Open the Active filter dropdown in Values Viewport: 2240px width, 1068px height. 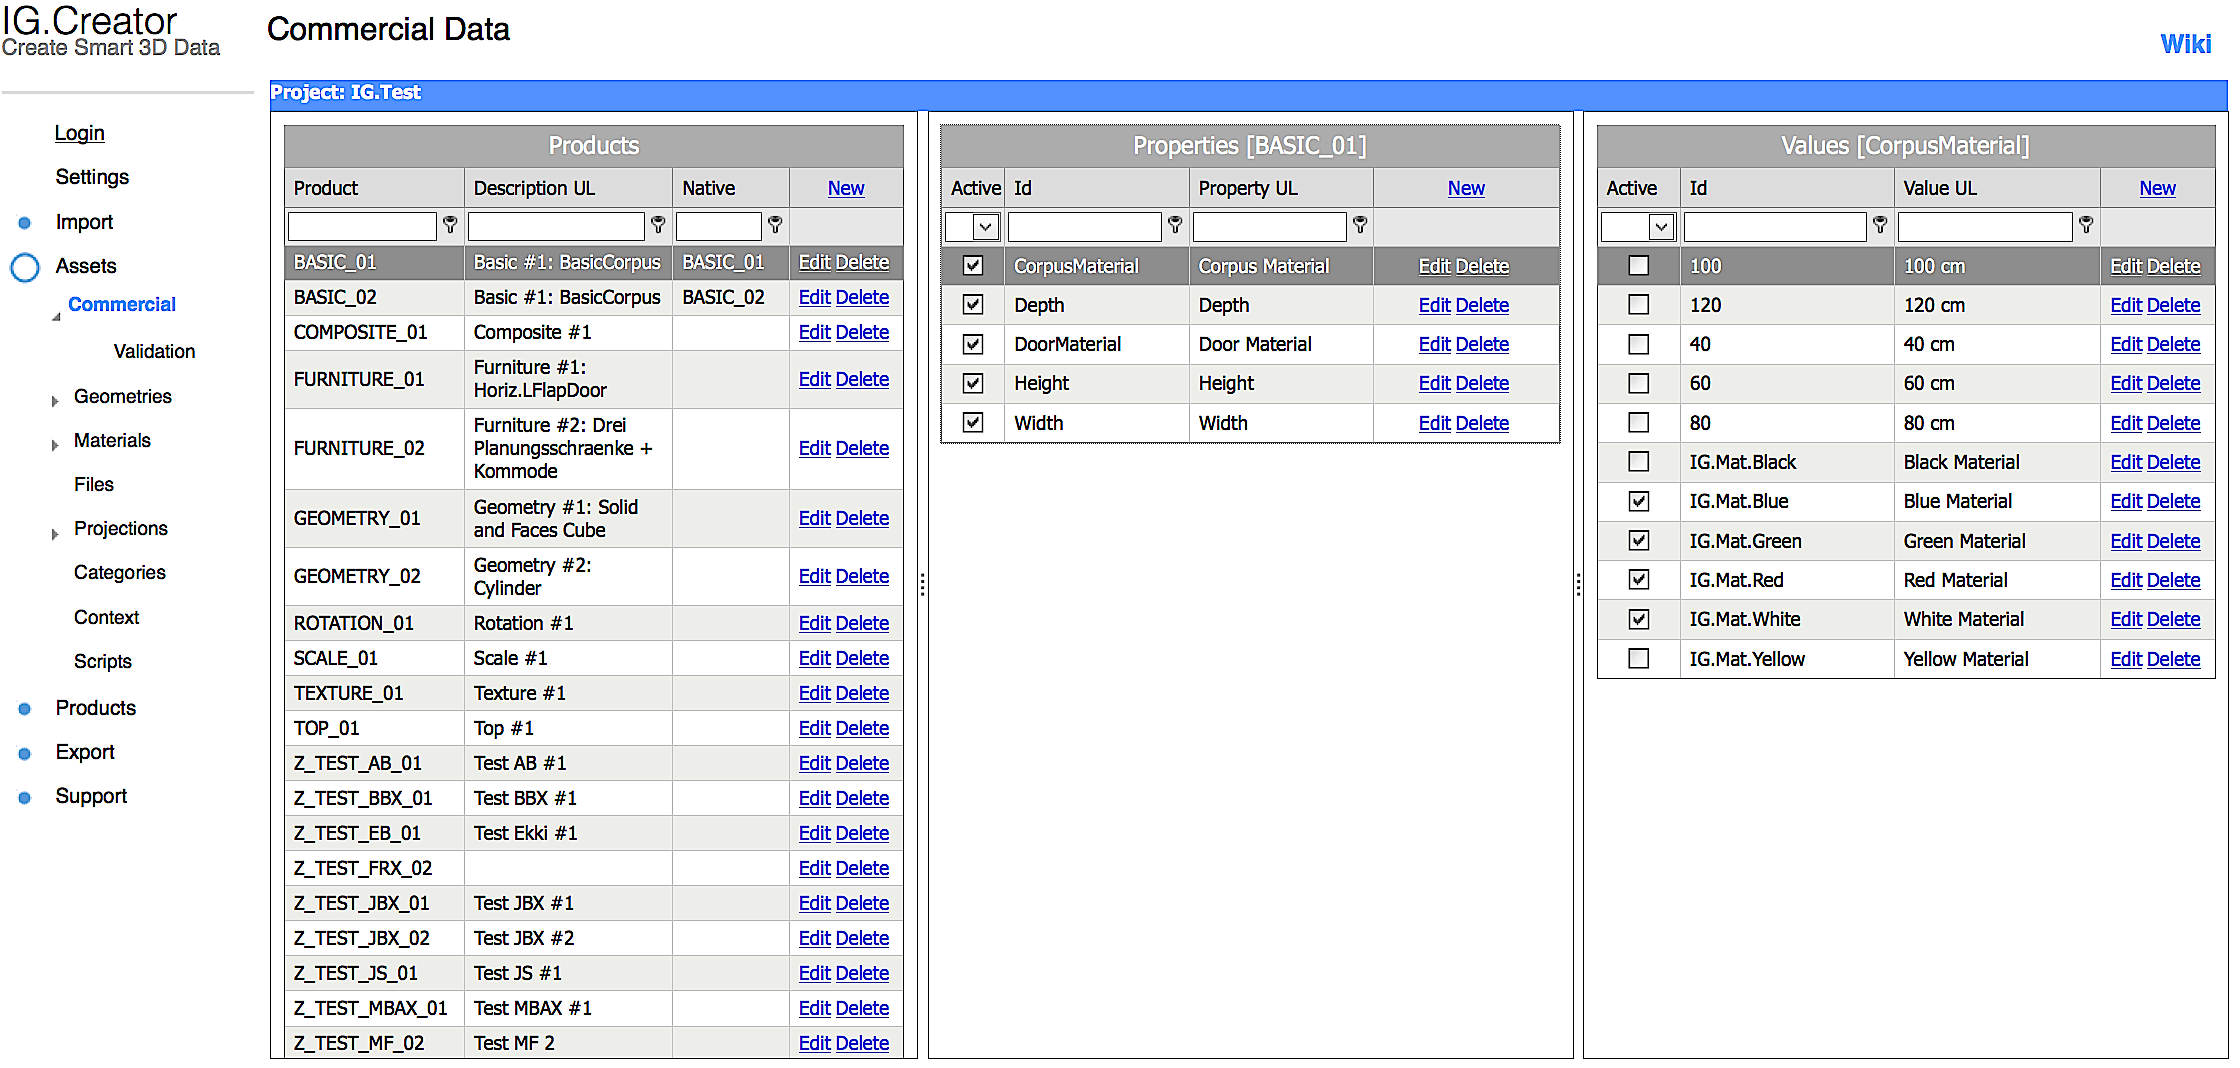click(x=1661, y=227)
